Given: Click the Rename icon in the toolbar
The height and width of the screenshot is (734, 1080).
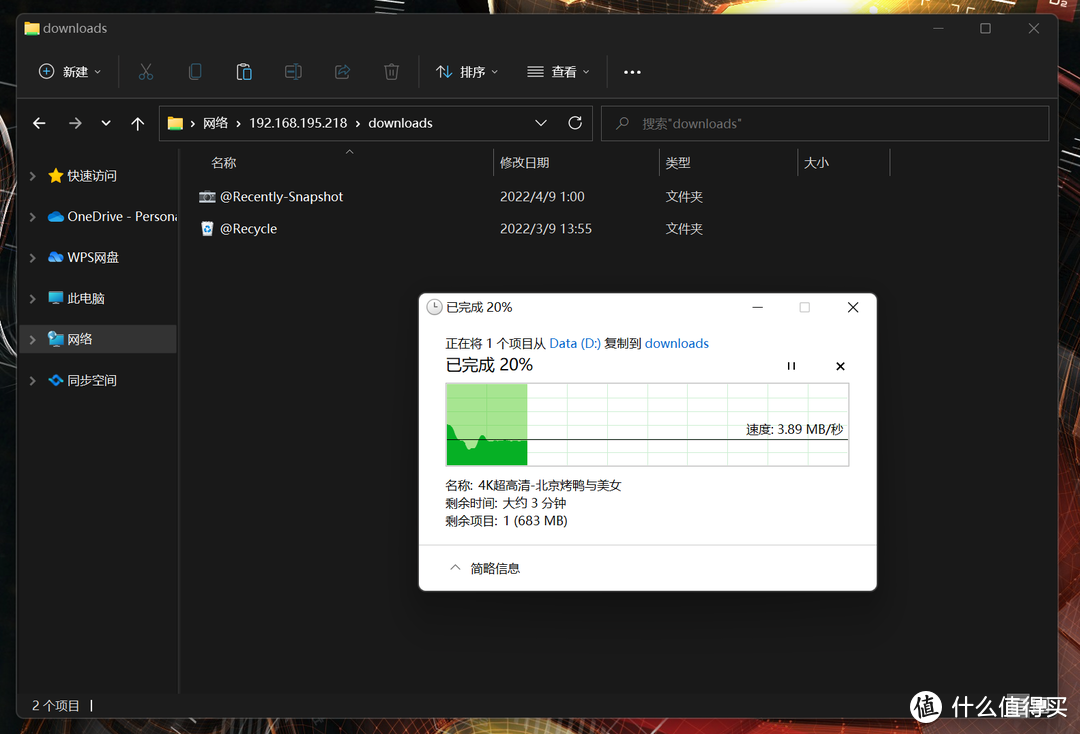Looking at the screenshot, I should coord(293,71).
